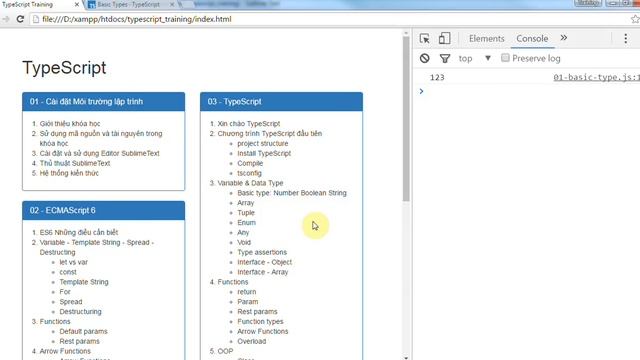The width and height of the screenshot is (640, 360).
Task: Open project structure link
Action: click(262, 143)
